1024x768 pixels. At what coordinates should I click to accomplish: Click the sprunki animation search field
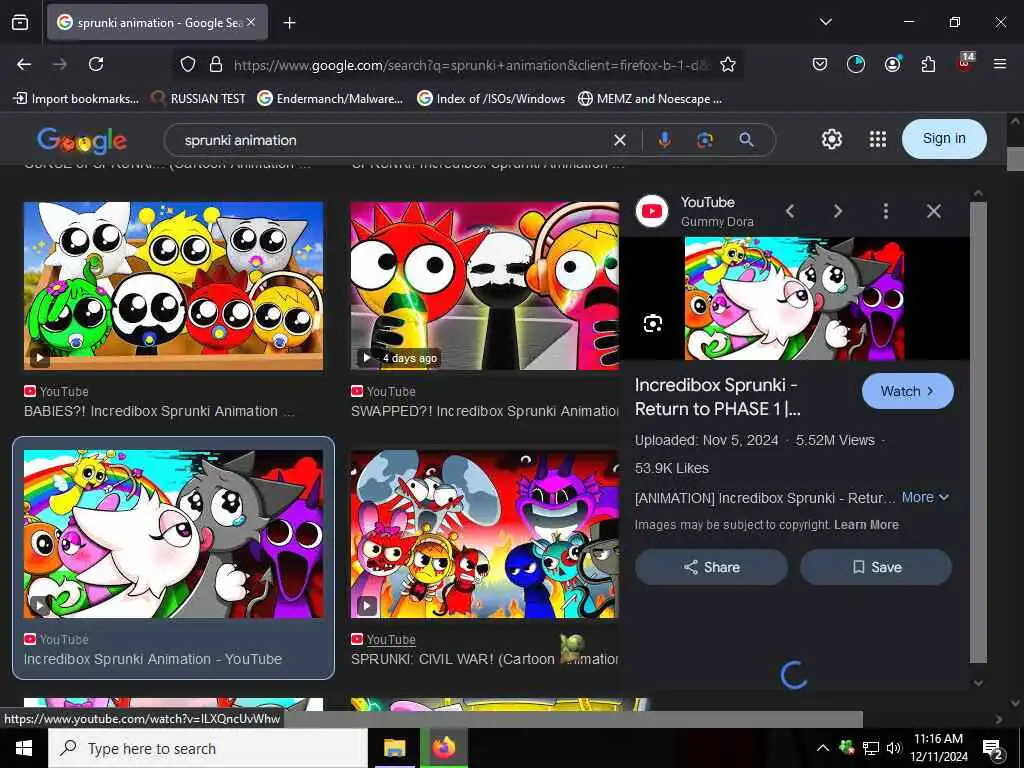[x=392, y=140]
